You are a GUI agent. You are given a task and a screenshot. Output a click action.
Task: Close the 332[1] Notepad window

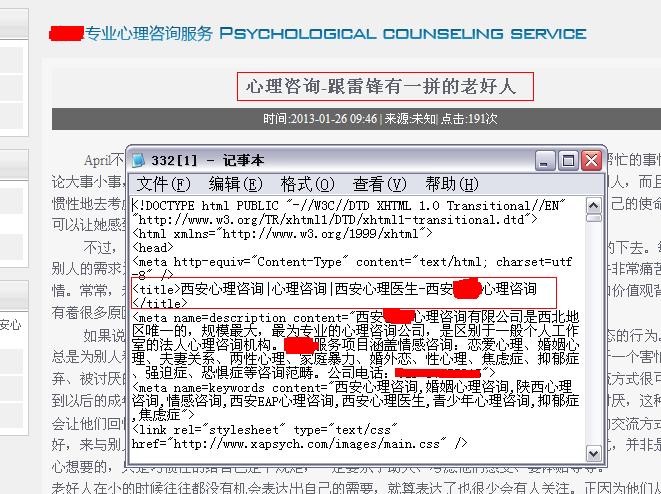pos(591,160)
